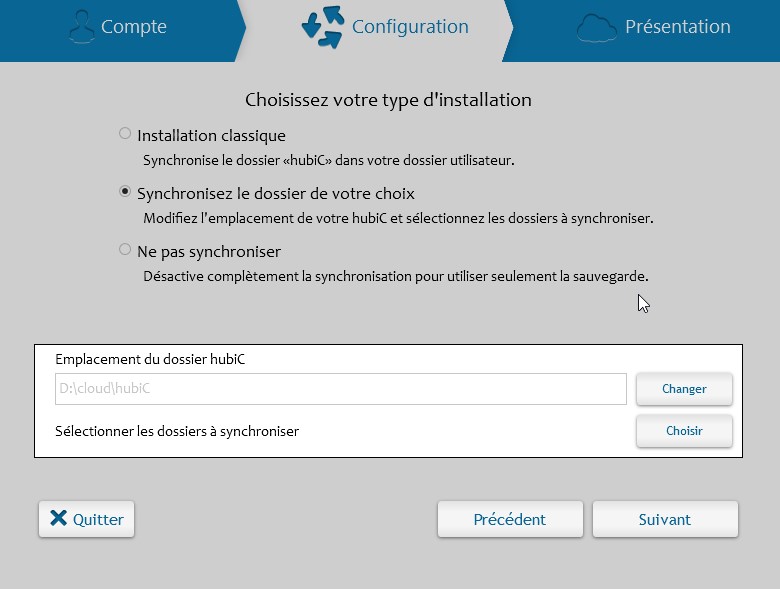Choose Synchronisez le dossier de votre choix radio
The width and height of the screenshot is (780, 589).
click(x=125, y=191)
